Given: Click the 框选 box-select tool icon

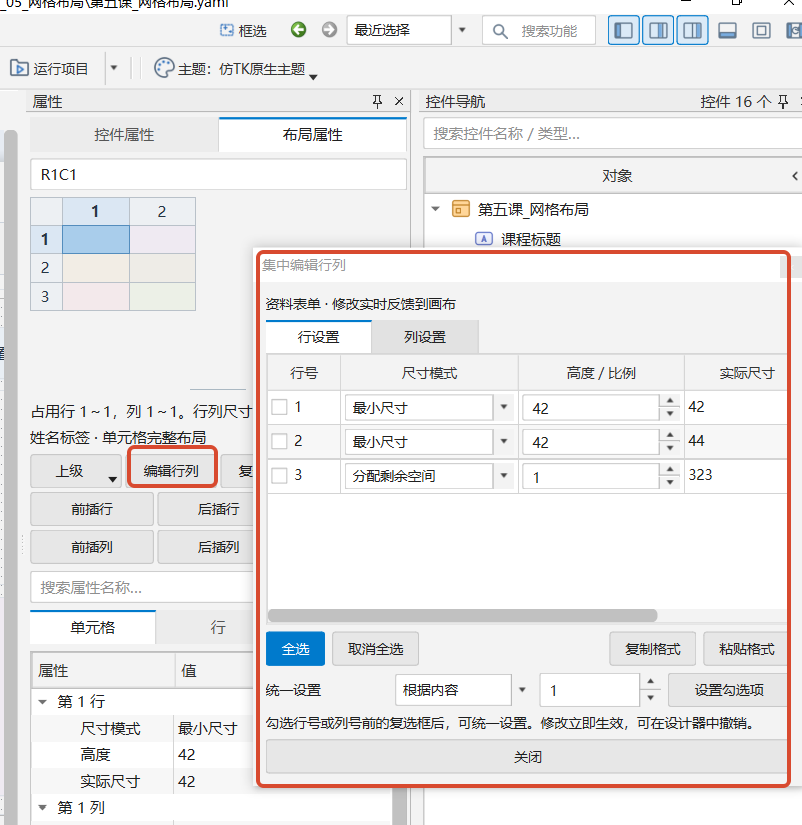Looking at the screenshot, I should tap(226, 30).
